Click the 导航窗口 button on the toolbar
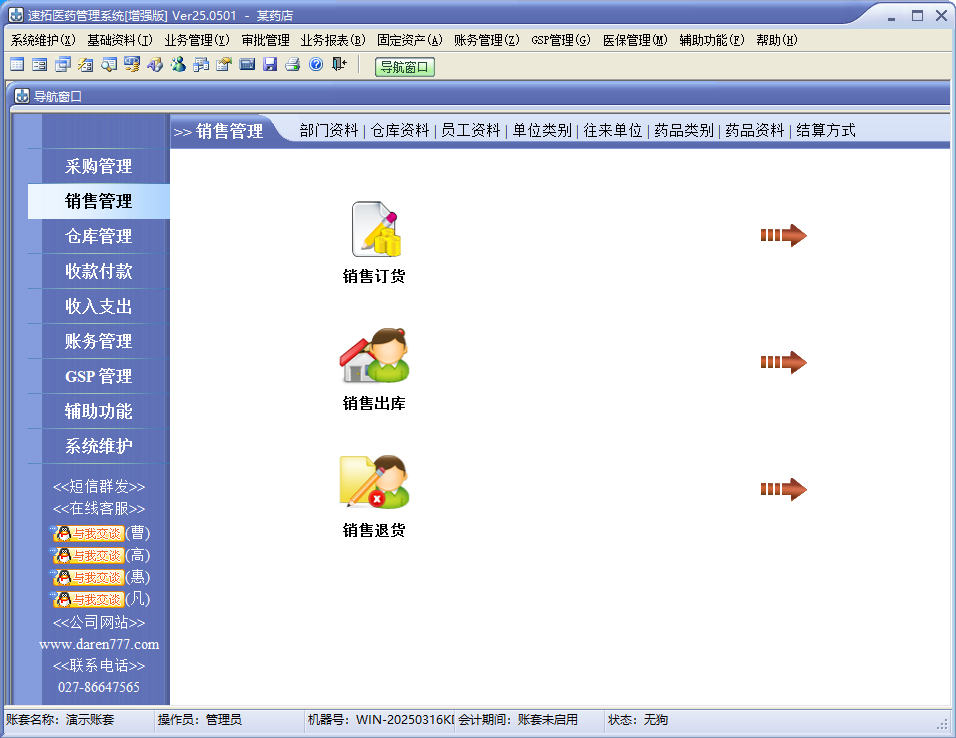This screenshot has width=956, height=738. coord(404,65)
